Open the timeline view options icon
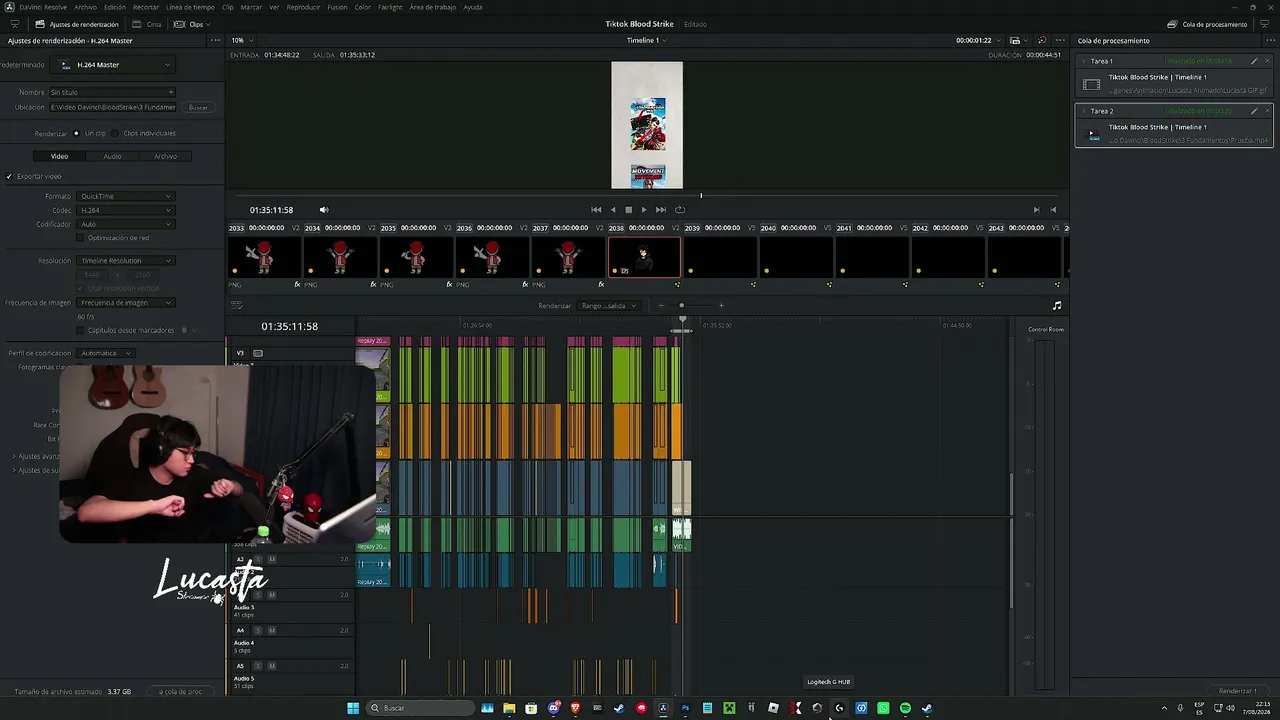 coord(237,306)
